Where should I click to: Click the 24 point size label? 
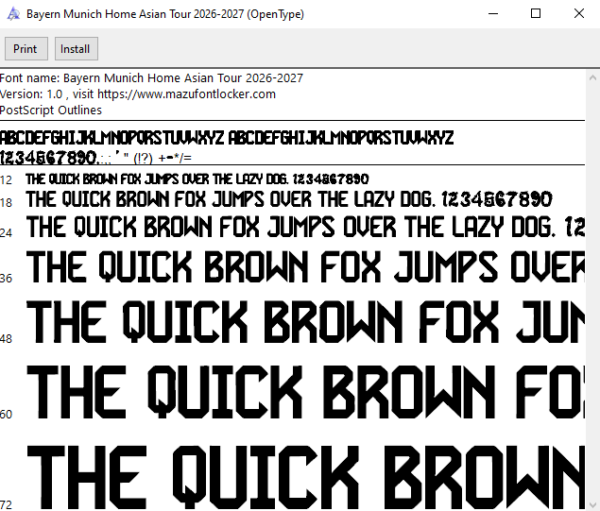(x=6, y=232)
